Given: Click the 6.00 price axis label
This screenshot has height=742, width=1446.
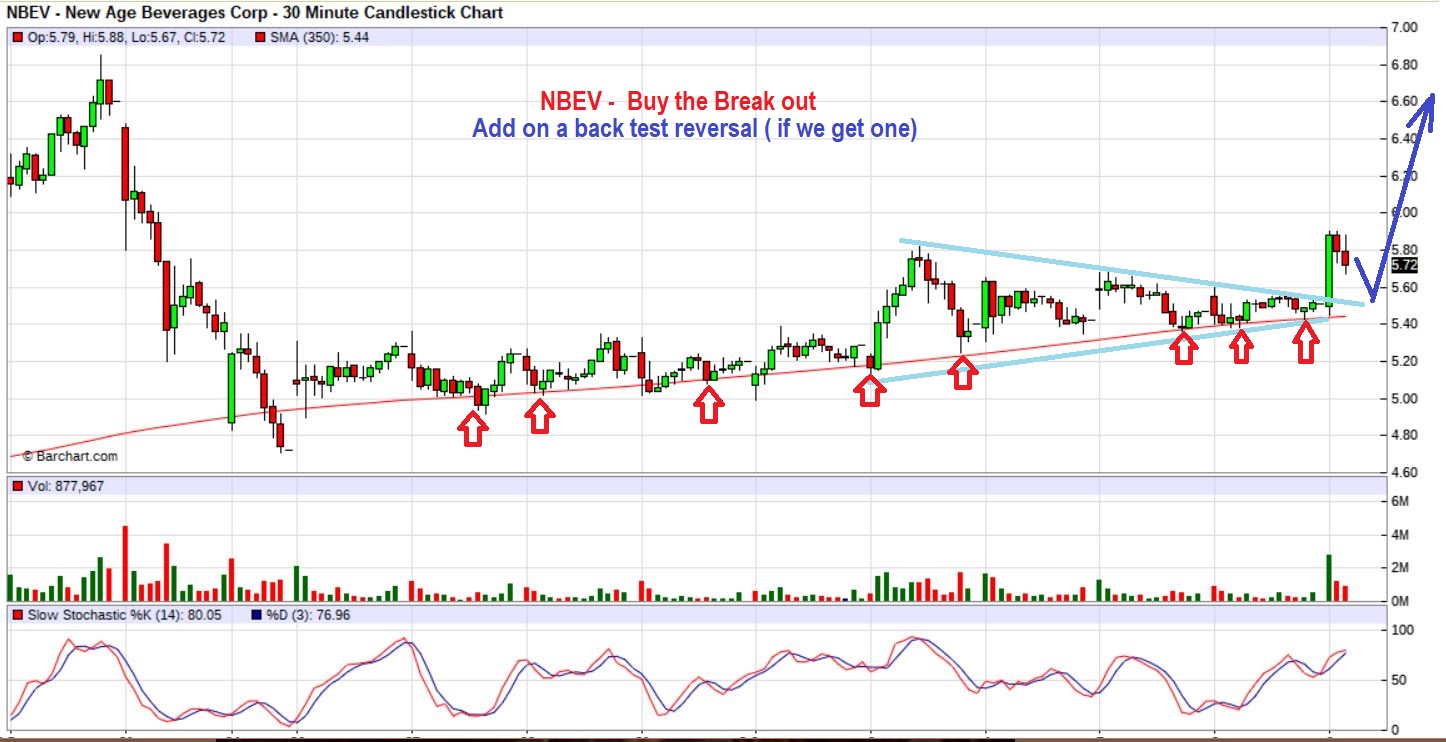Looking at the screenshot, I should click(1403, 213).
